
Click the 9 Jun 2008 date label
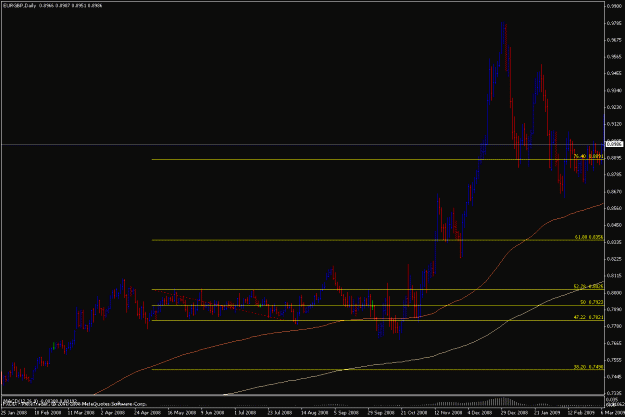pos(214,413)
